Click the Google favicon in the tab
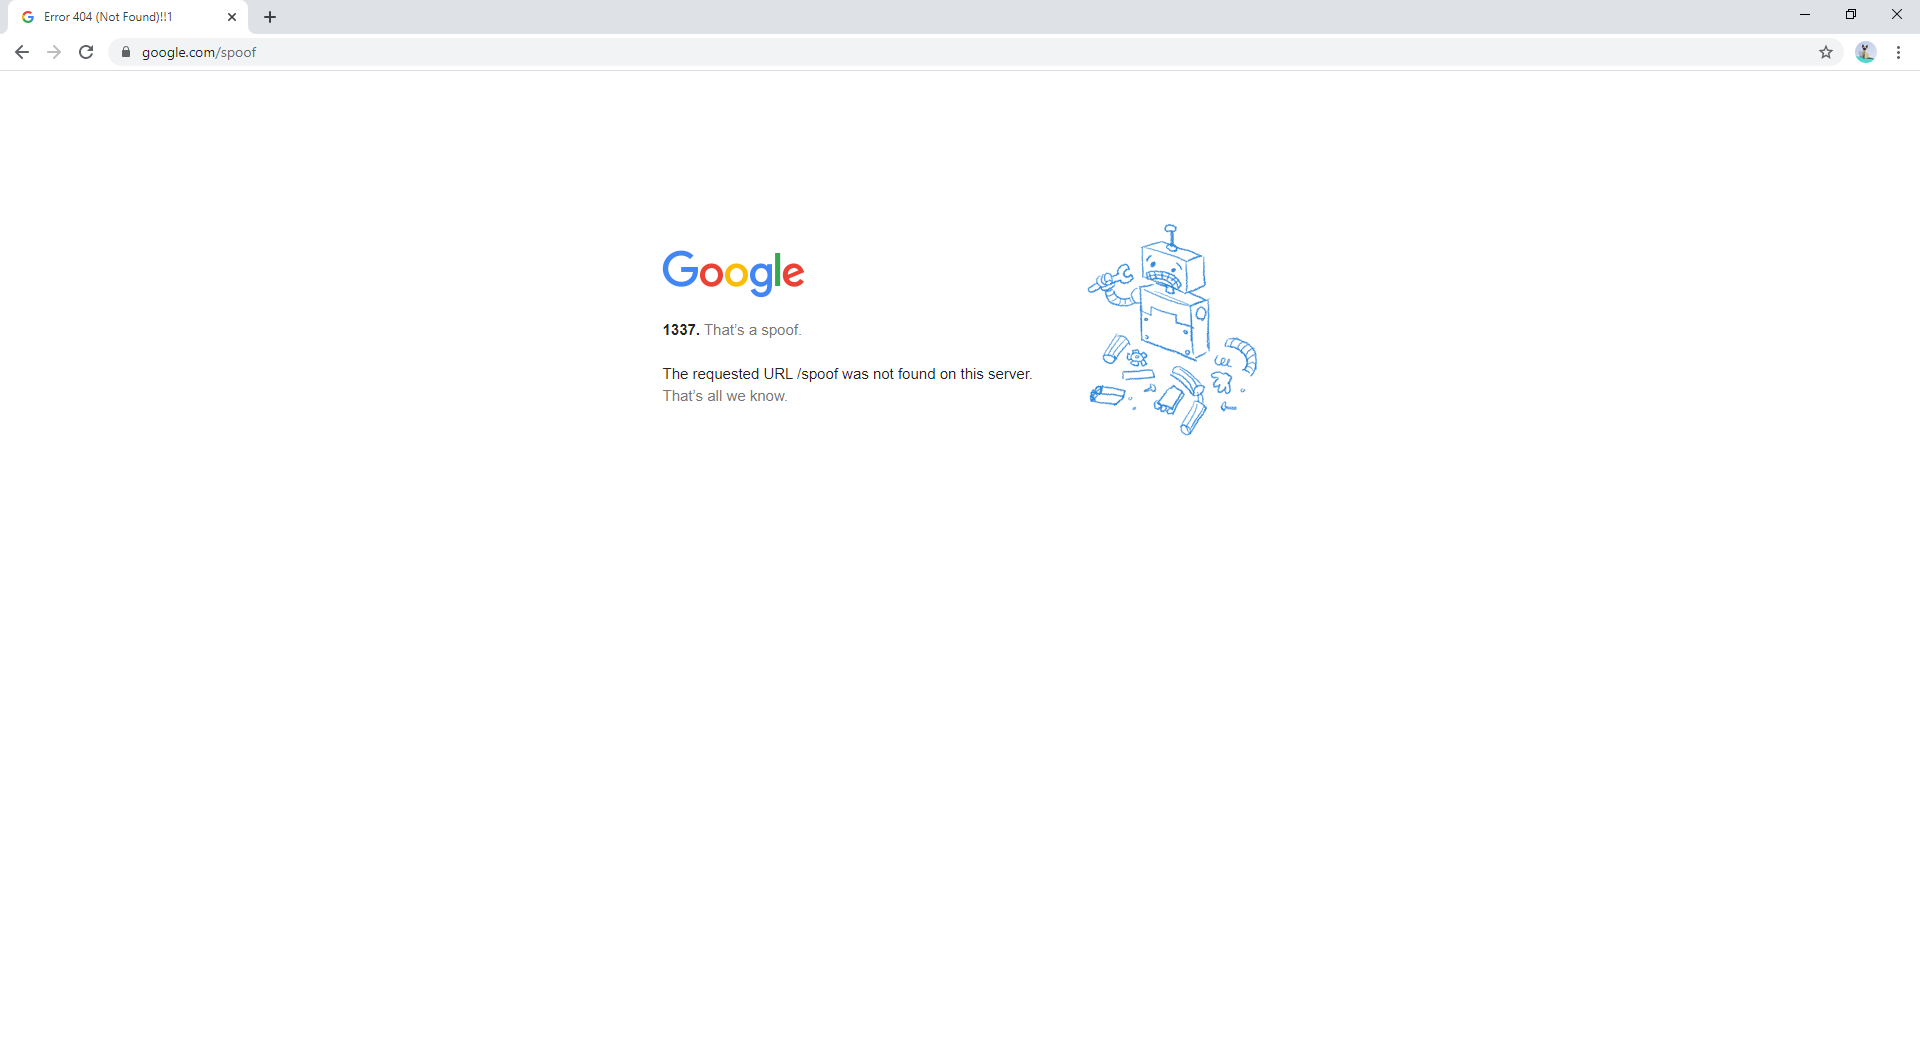Image resolution: width=1920 pixels, height=1039 pixels. coord(28,17)
